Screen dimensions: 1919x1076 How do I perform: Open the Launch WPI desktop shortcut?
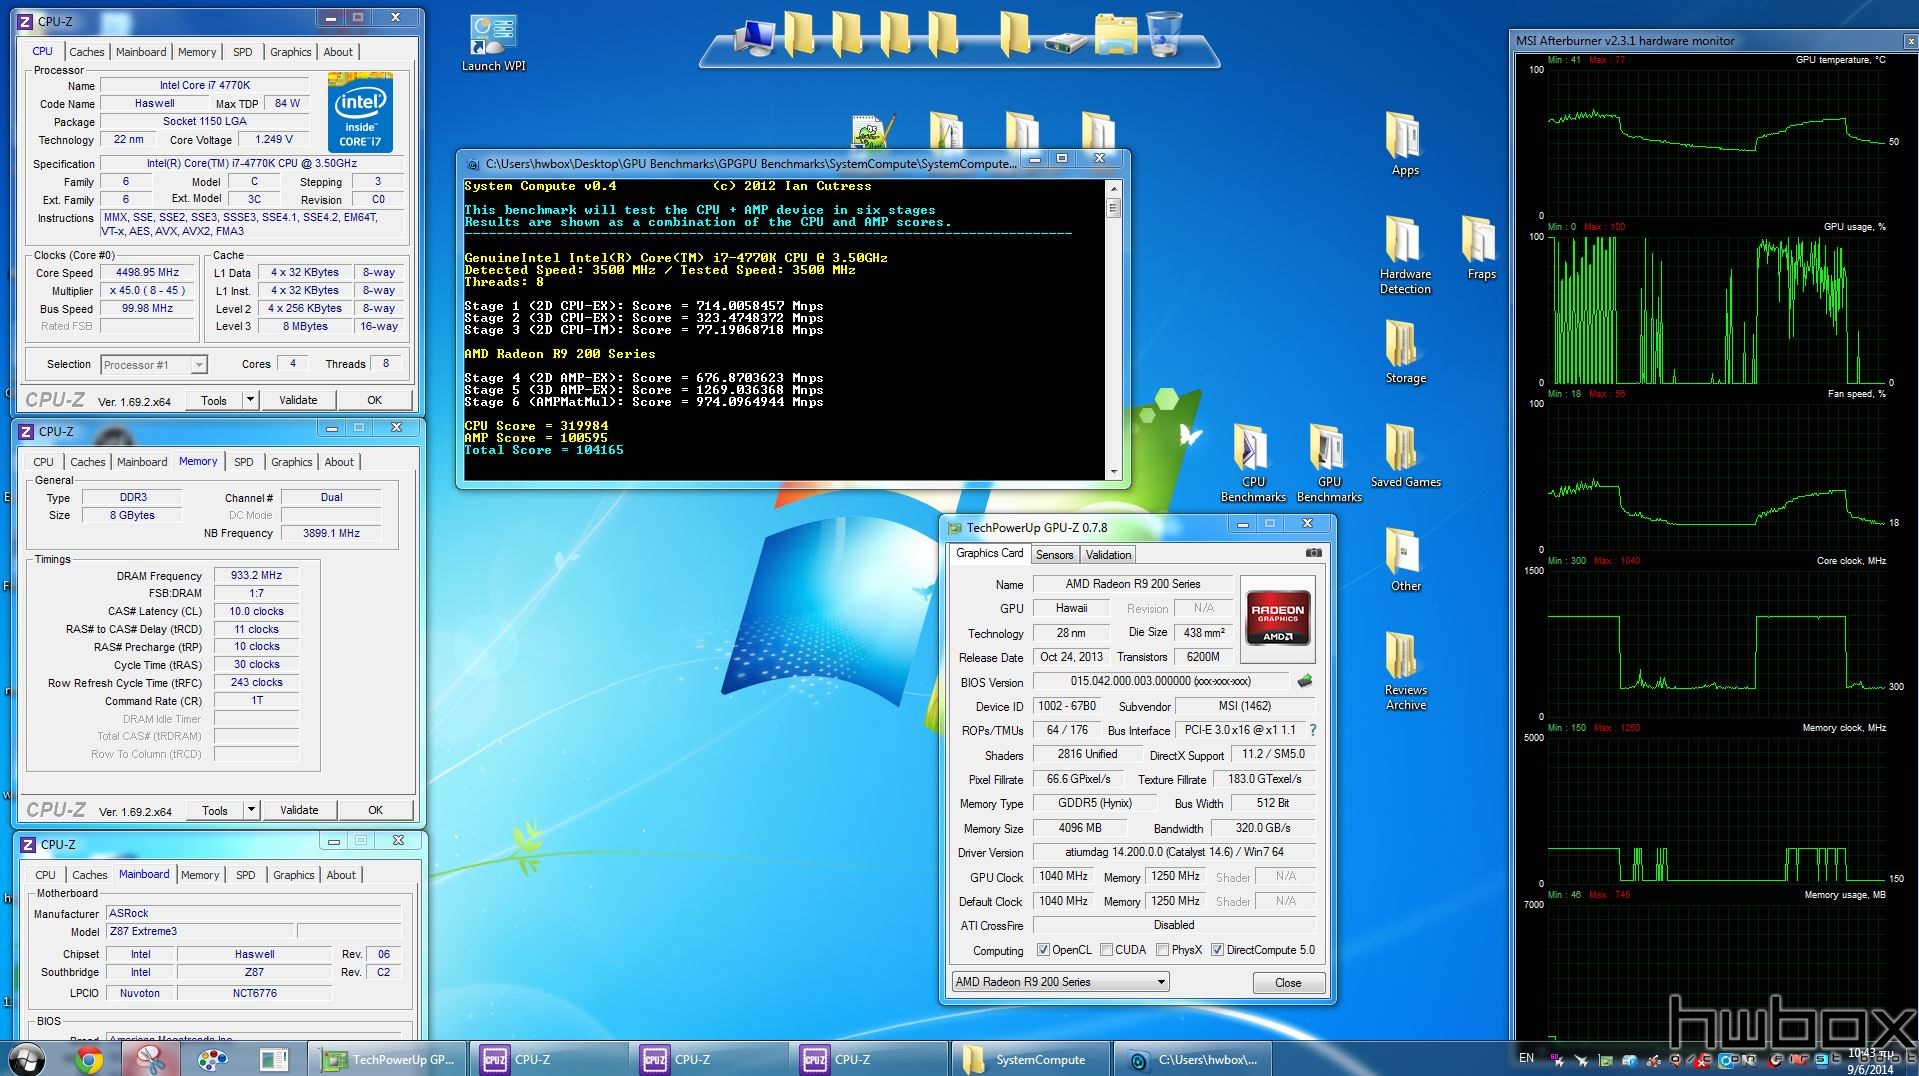493,44
